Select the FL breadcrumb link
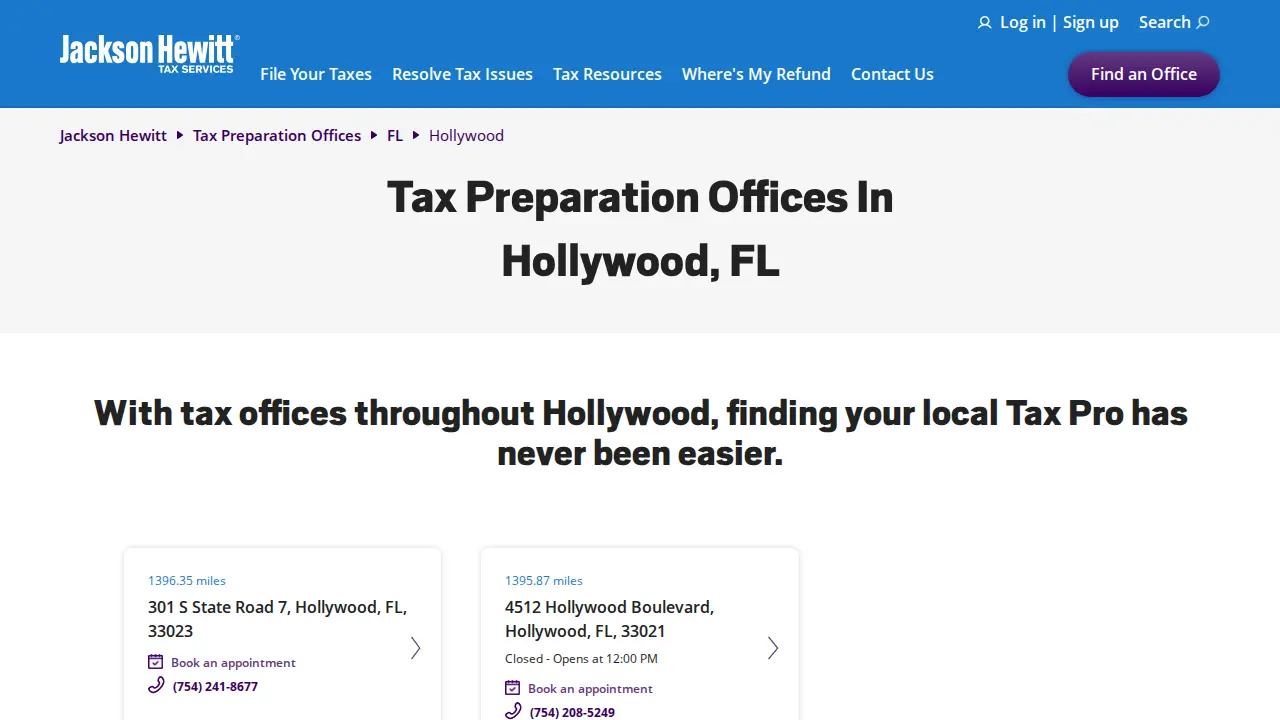 tap(395, 135)
